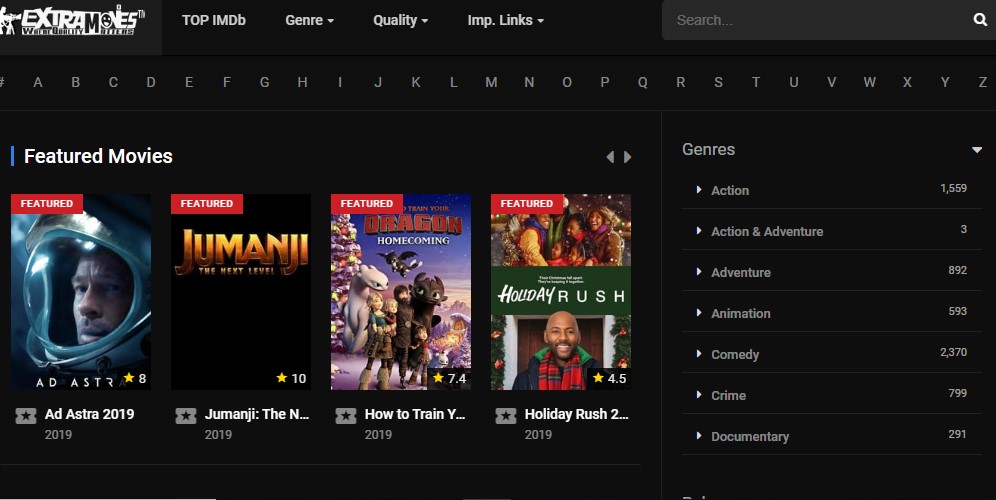This screenshot has width=996, height=500.
Task: Click the FEATURED badge on Ad Astra
Action: [x=47, y=203]
